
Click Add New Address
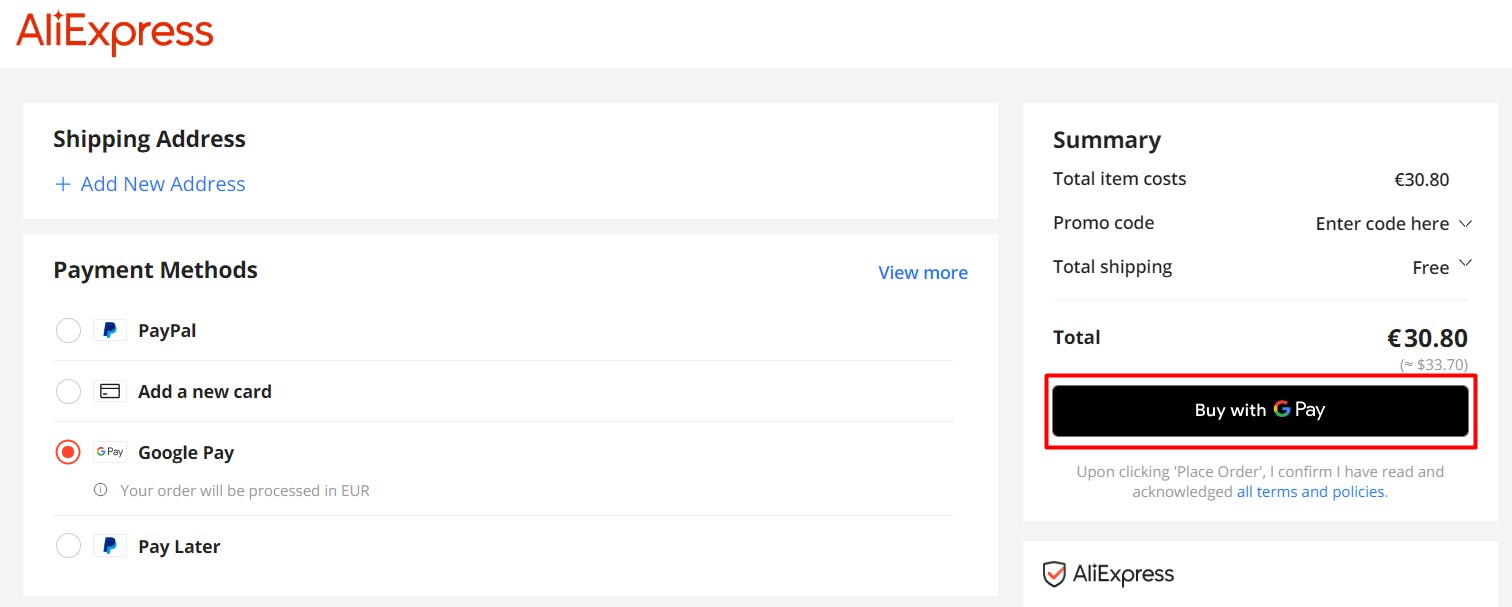150,184
